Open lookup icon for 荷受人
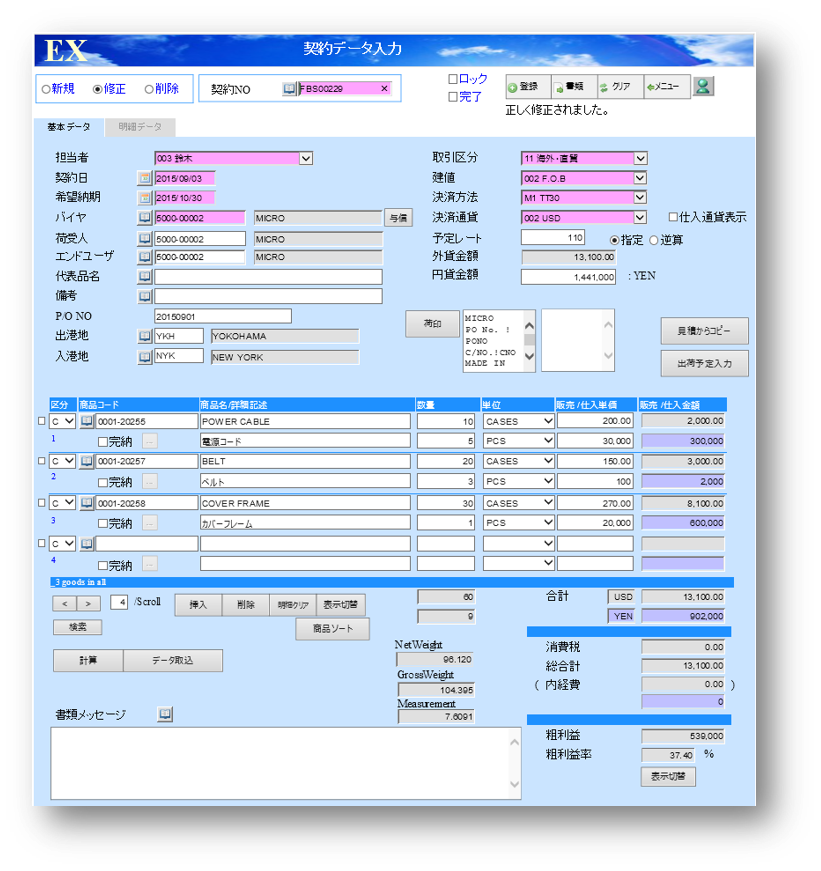Image resolution: width=821 pixels, height=871 pixels. pos(144,239)
